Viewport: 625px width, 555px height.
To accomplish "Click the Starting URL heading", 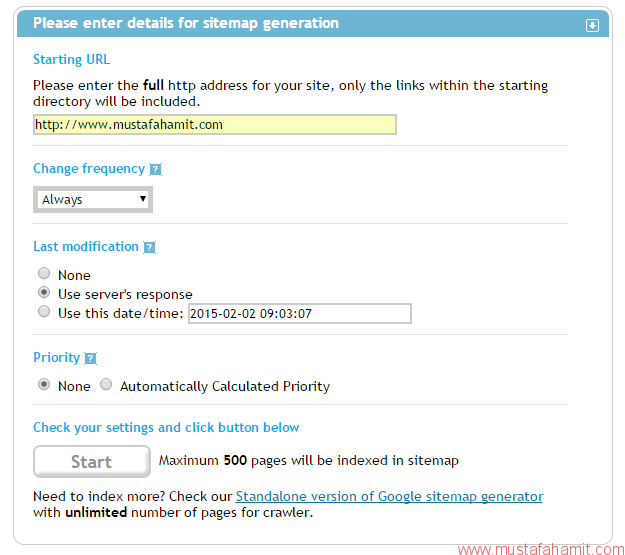I will [x=71, y=59].
